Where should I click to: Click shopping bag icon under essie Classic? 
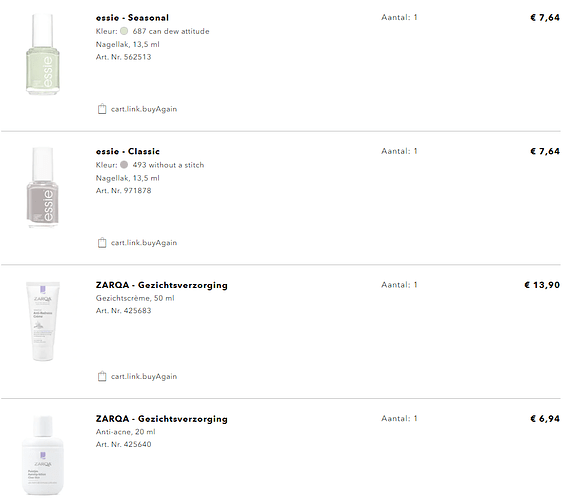click(x=102, y=243)
